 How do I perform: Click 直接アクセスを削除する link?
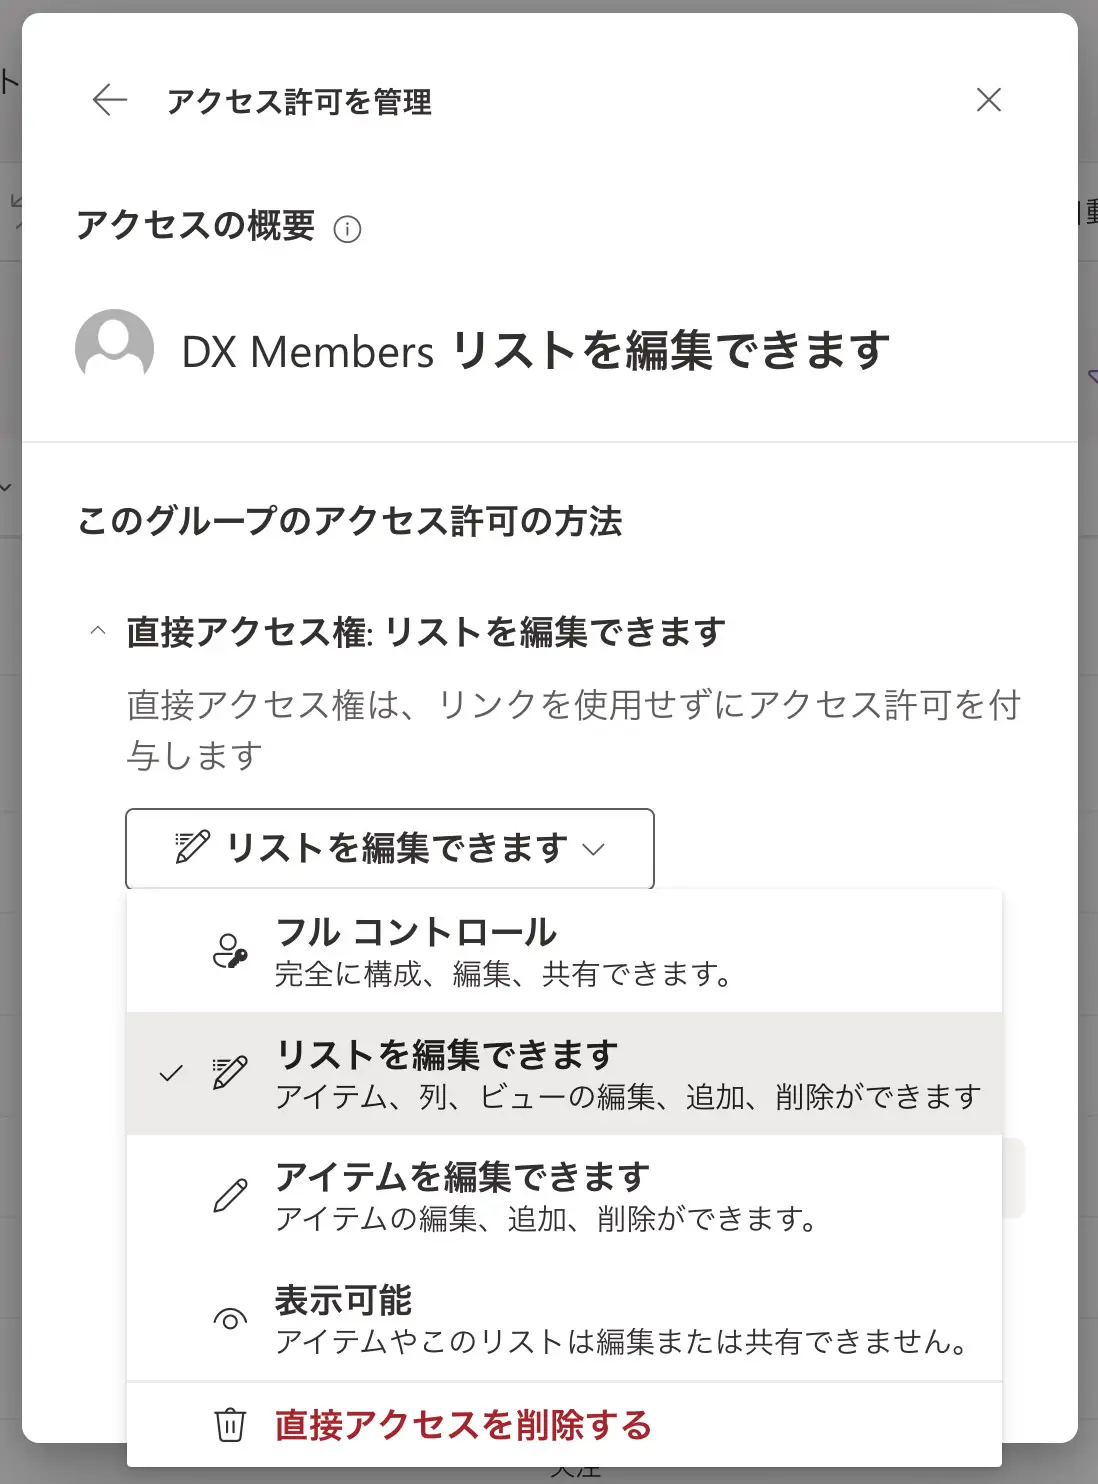click(463, 1425)
